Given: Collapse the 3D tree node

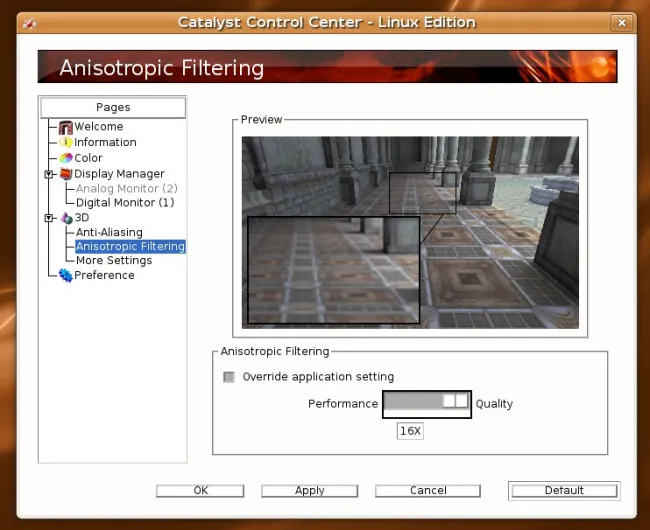Looking at the screenshot, I should [x=49, y=218].
